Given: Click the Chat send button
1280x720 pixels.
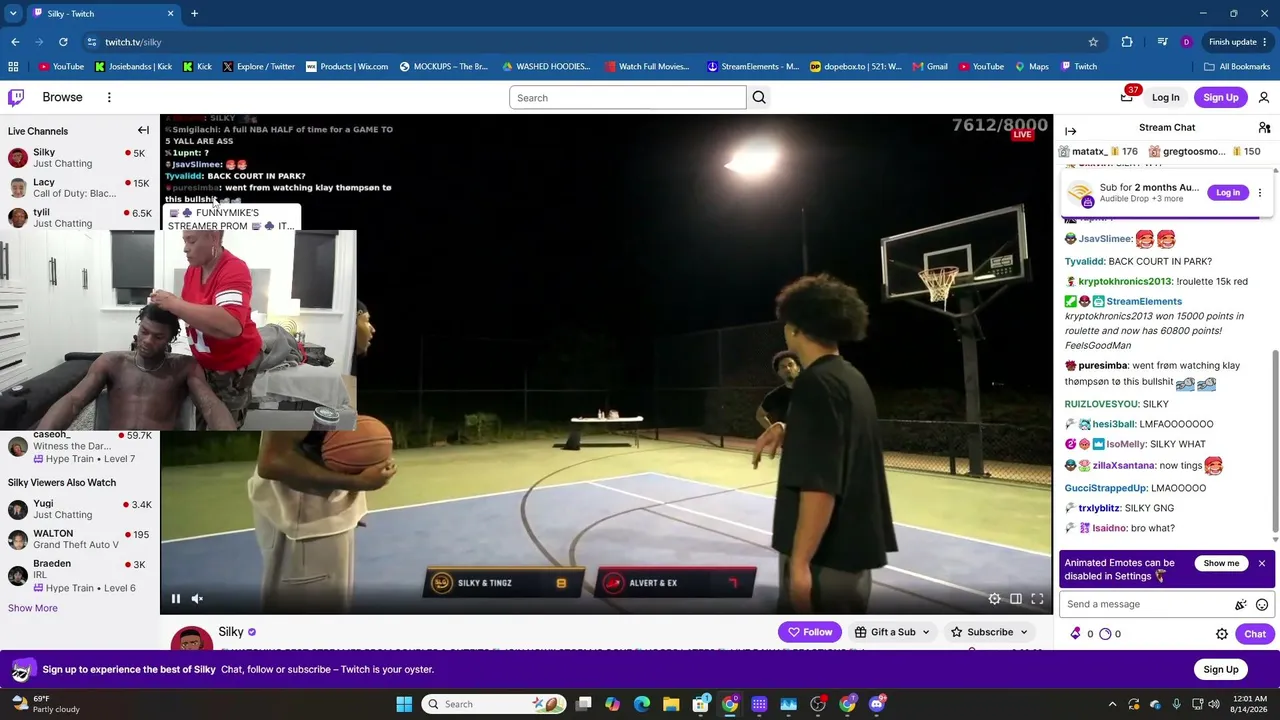Looking at the screenshot, I should pyautogui.click(x=1255, y=634).
